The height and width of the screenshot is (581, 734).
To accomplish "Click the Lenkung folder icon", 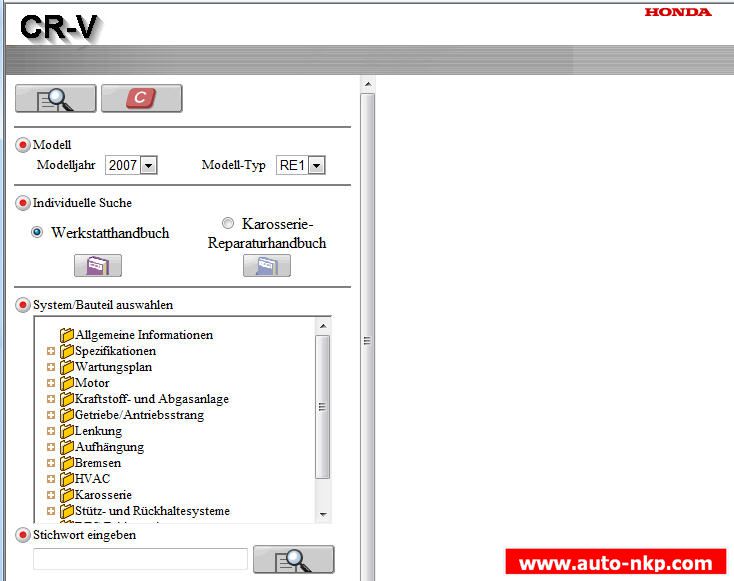I will pos(67,431).
